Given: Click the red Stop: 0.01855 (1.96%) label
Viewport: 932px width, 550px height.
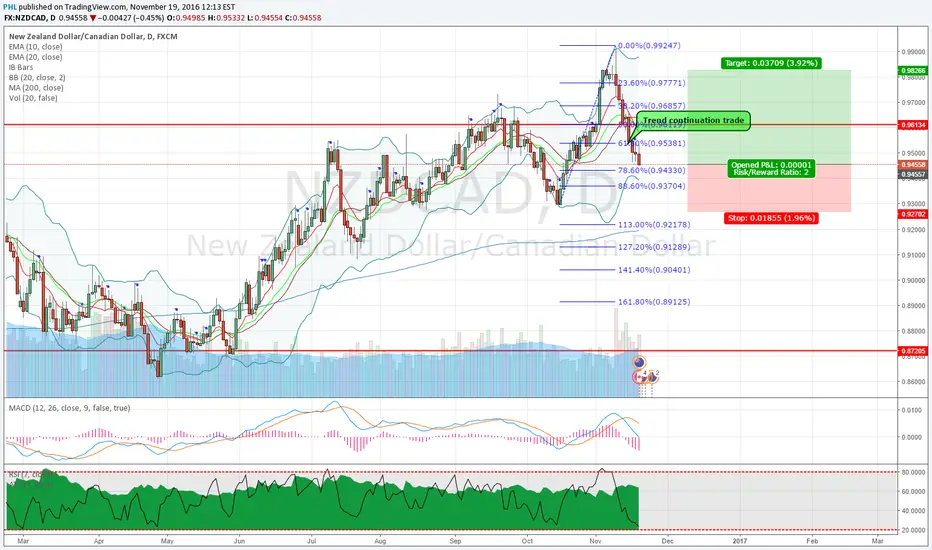Looking at the screenshot, I should coord(771,218).
